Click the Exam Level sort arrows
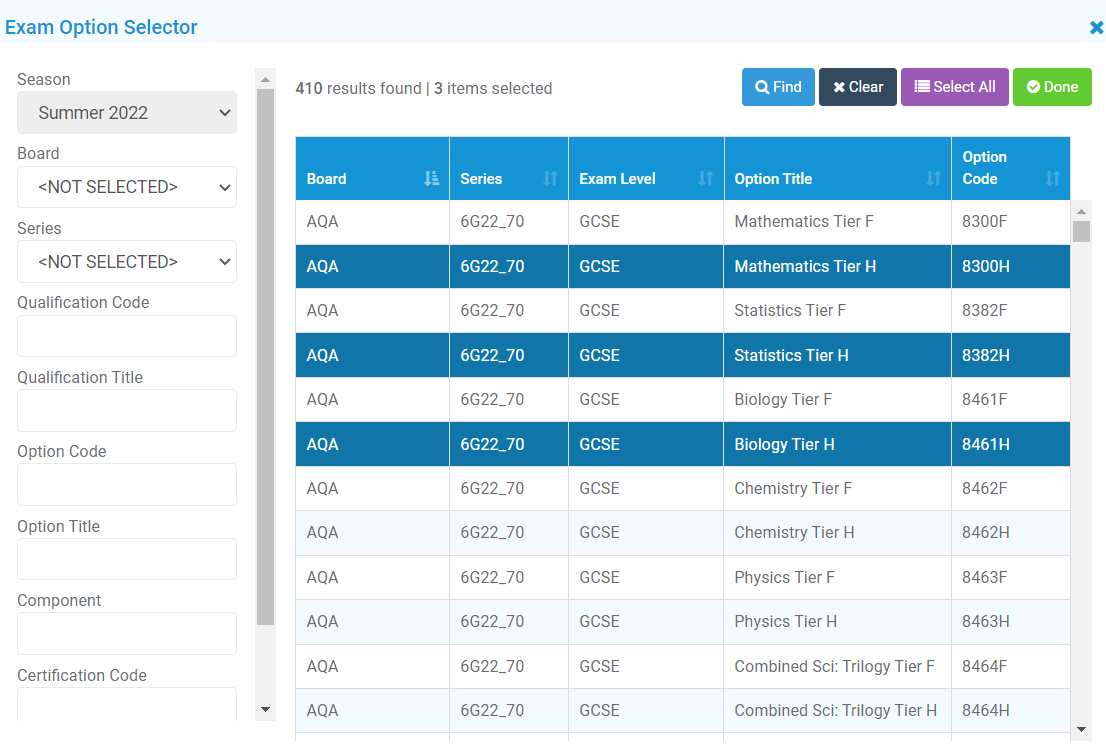Image resolution: width=1106 pixels, height=750 pixels. click(x=706, y=179)
